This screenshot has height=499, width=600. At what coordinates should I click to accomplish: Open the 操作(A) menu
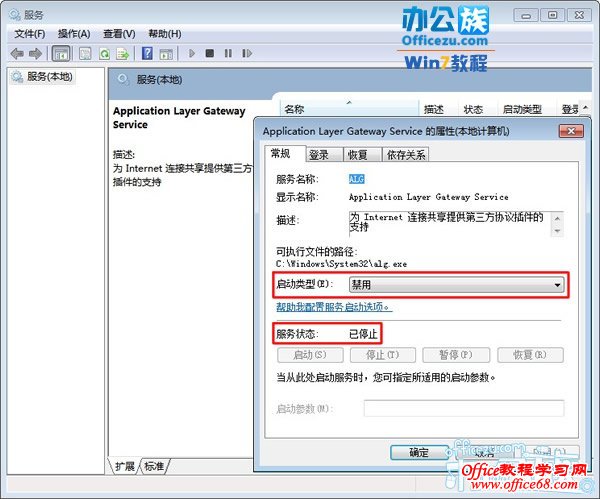(x=74, y=34)
